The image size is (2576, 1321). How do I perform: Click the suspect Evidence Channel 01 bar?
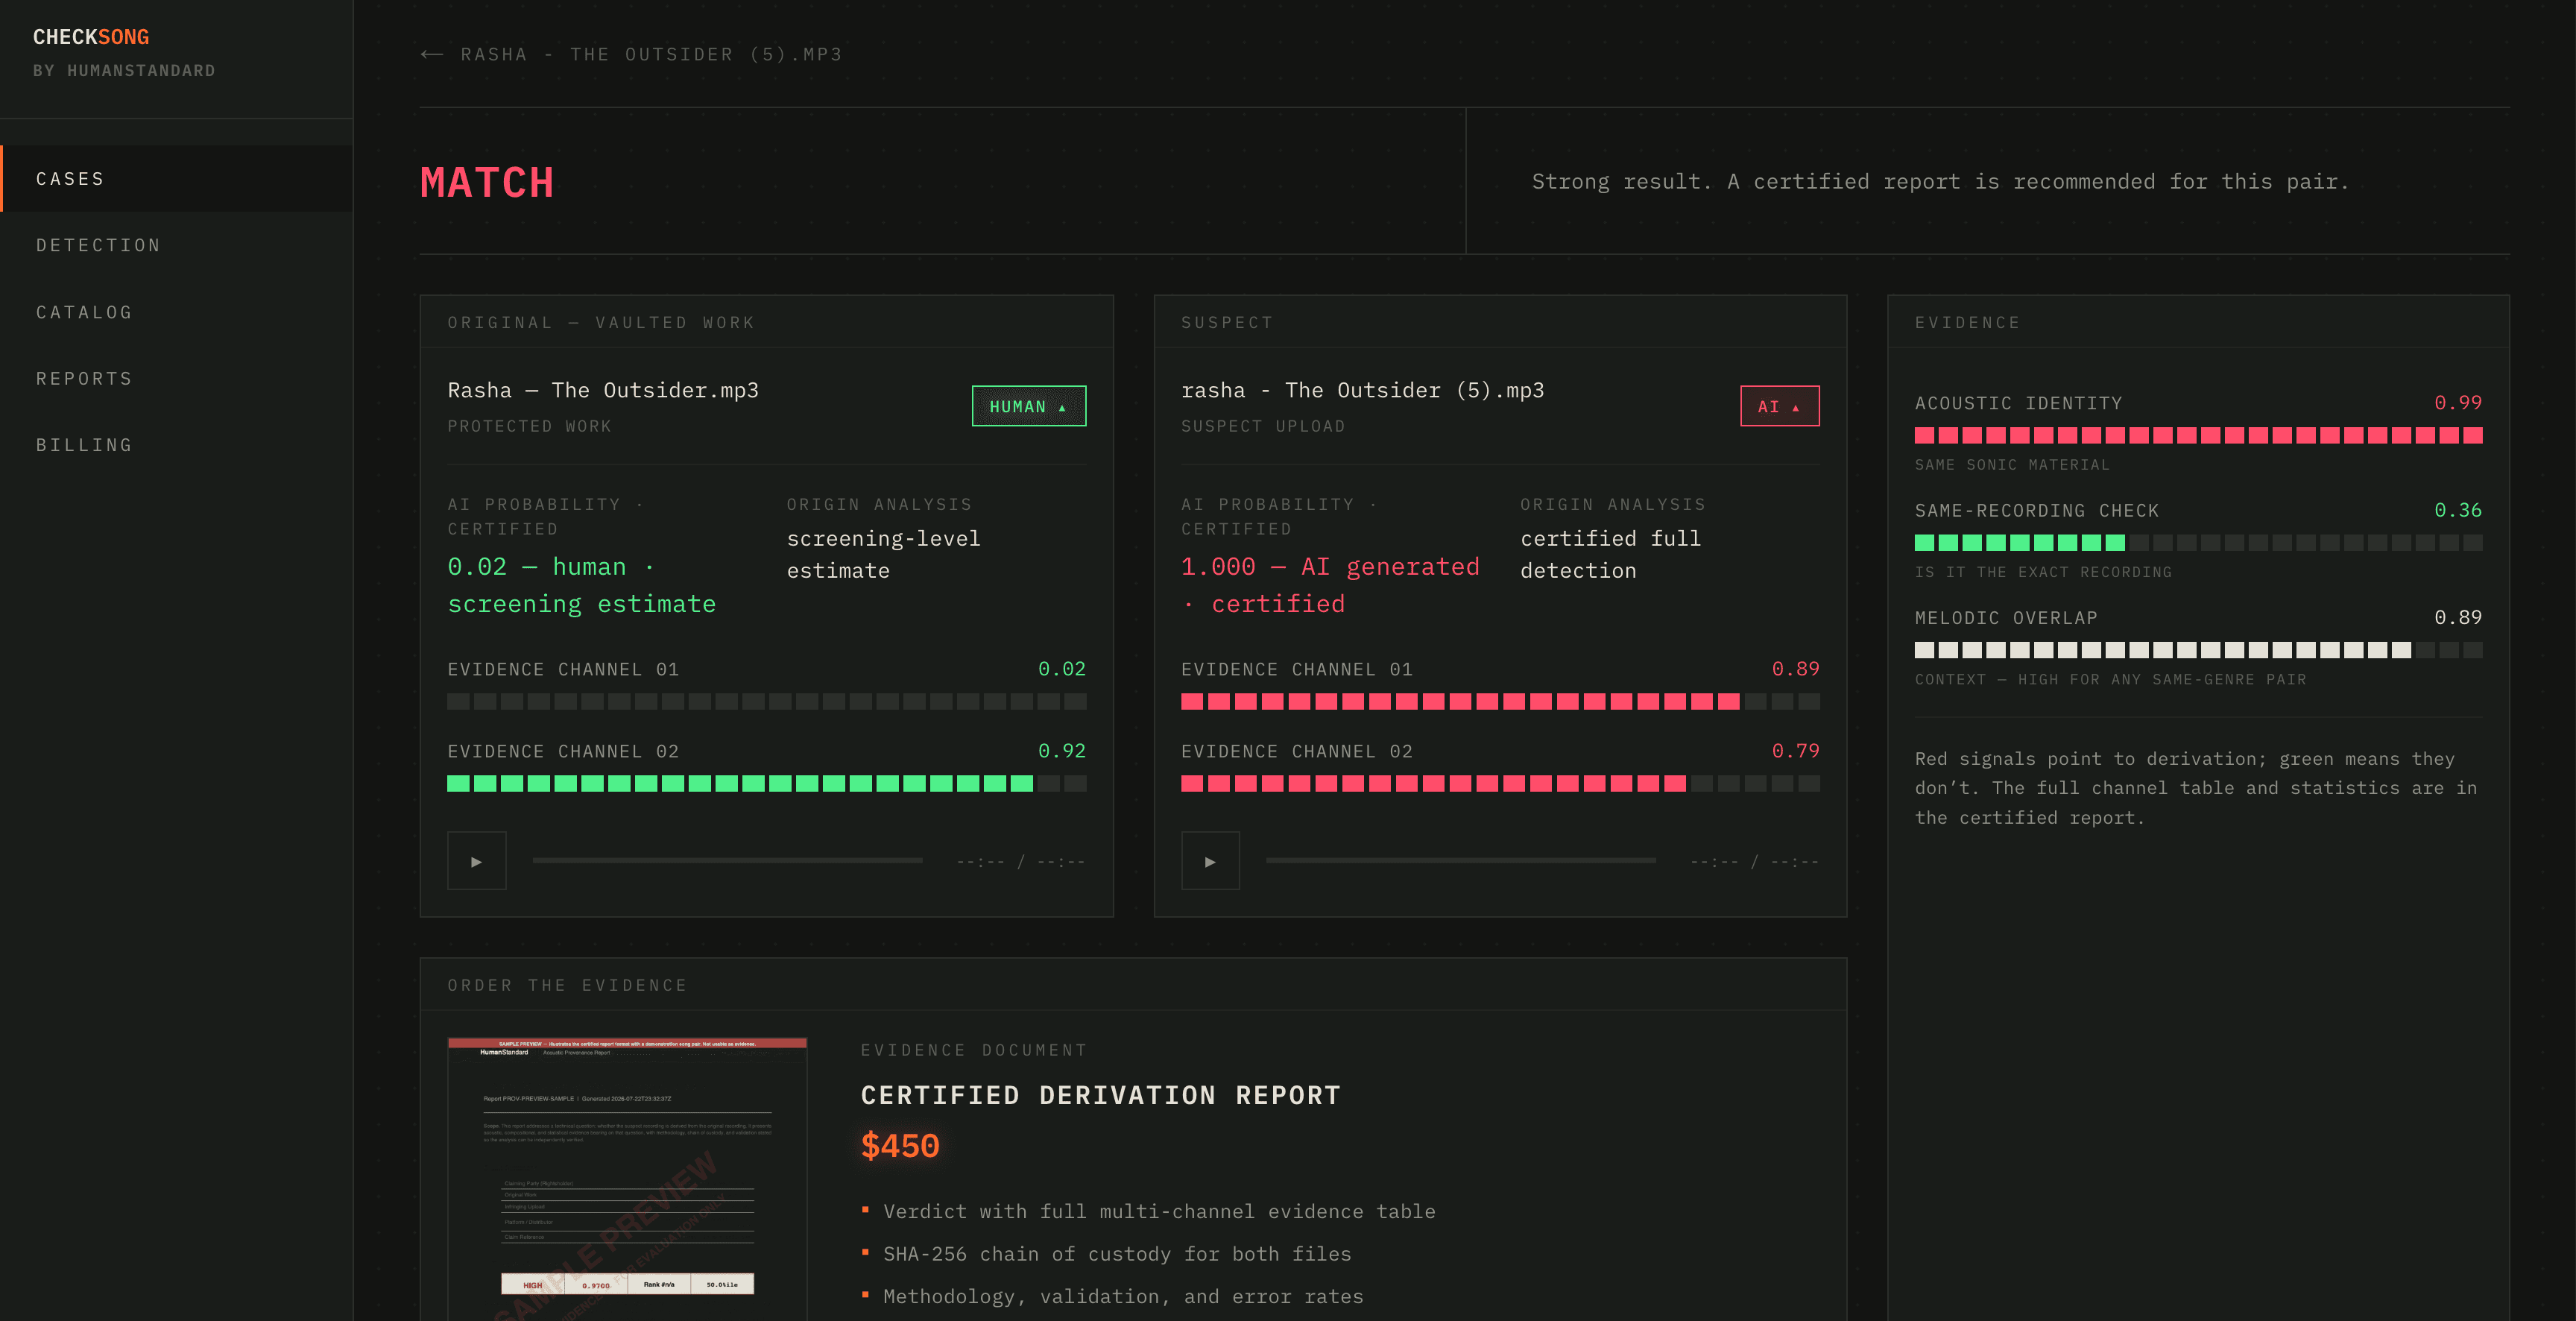point(1499,701)
